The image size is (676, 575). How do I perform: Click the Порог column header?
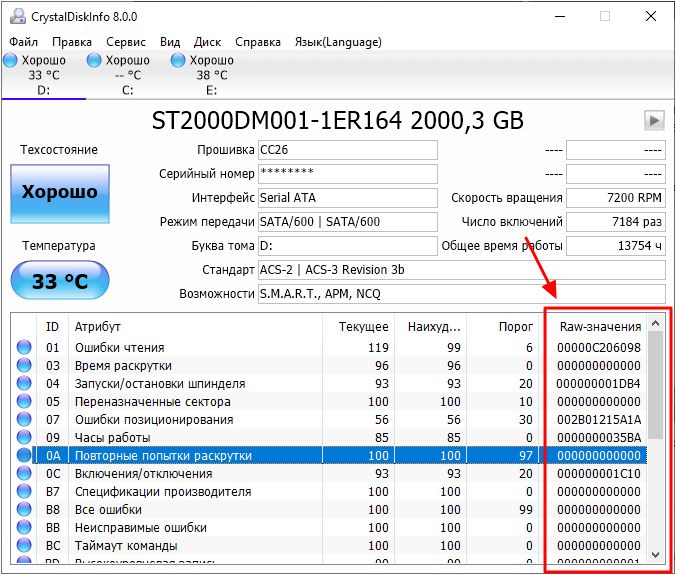503,327
